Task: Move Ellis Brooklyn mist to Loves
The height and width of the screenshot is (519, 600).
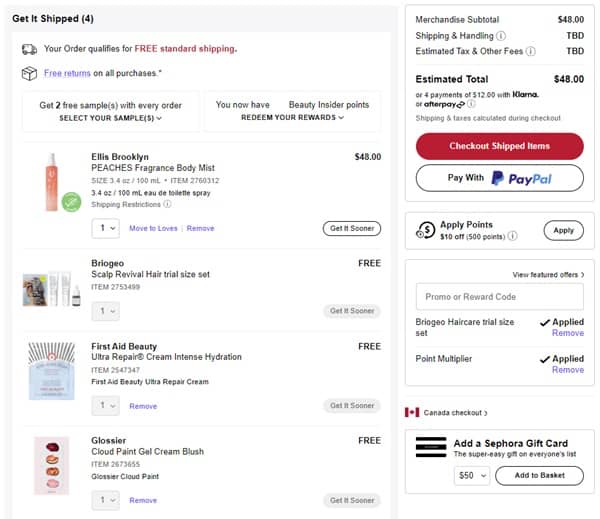Action: pos(153,228)
